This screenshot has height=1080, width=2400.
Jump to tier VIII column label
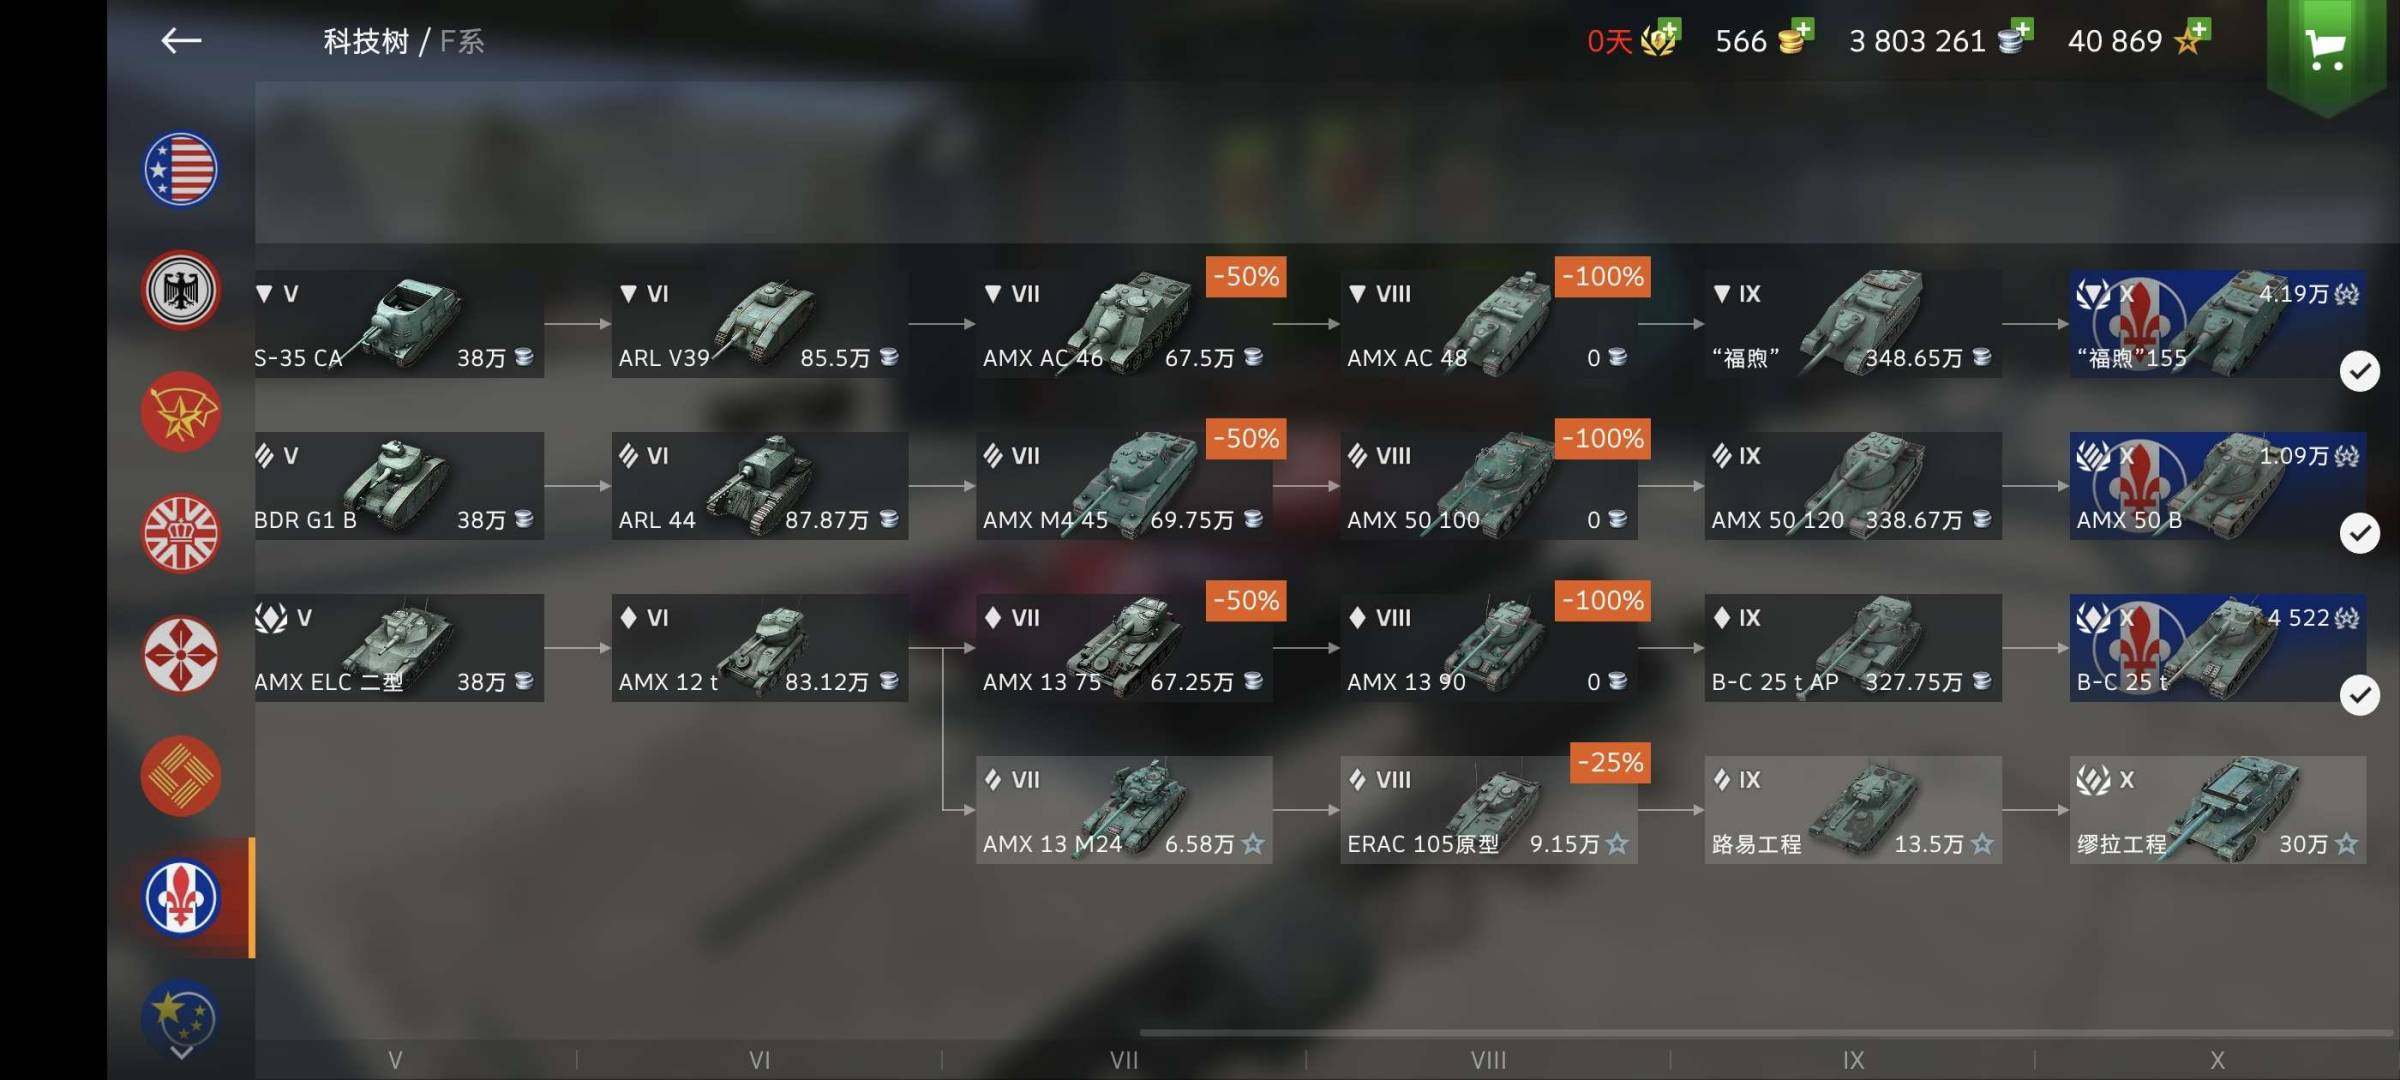(x=1488, y=1060)
